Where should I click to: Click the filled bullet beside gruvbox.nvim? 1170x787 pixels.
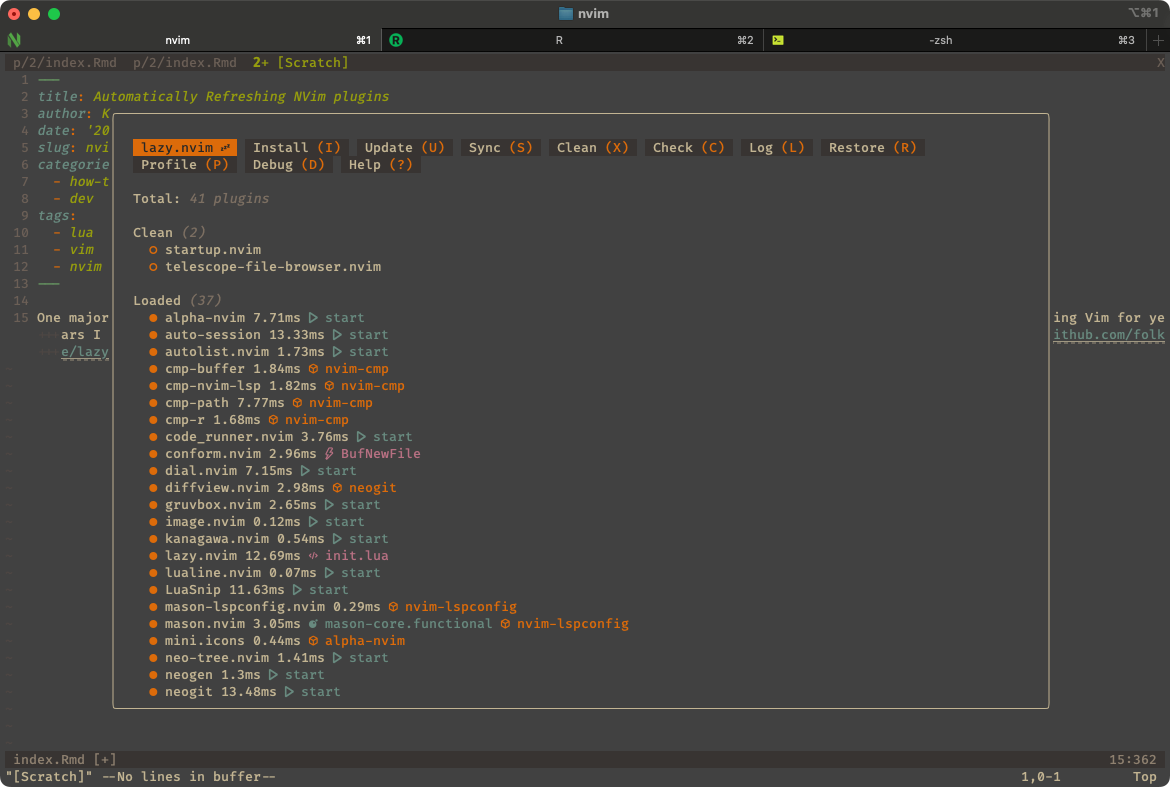[153, 505]
